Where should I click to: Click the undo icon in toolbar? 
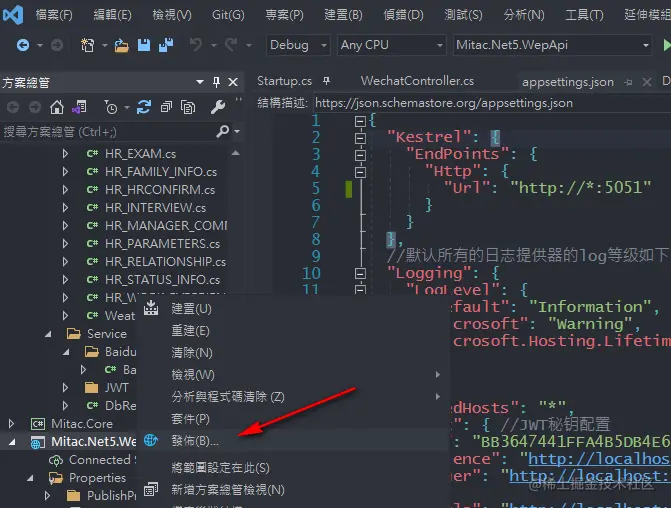[196, 45]
